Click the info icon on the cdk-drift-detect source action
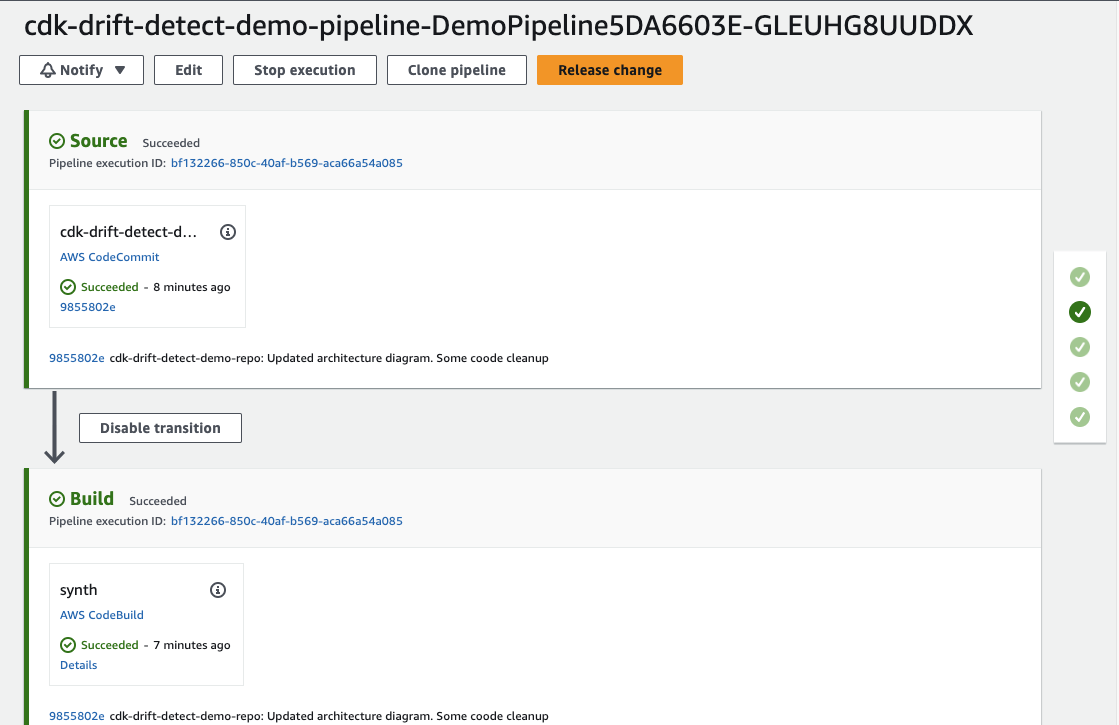The width and height of the screenshot is (1119, 725). pyautogui.click(x=228, y=231)
